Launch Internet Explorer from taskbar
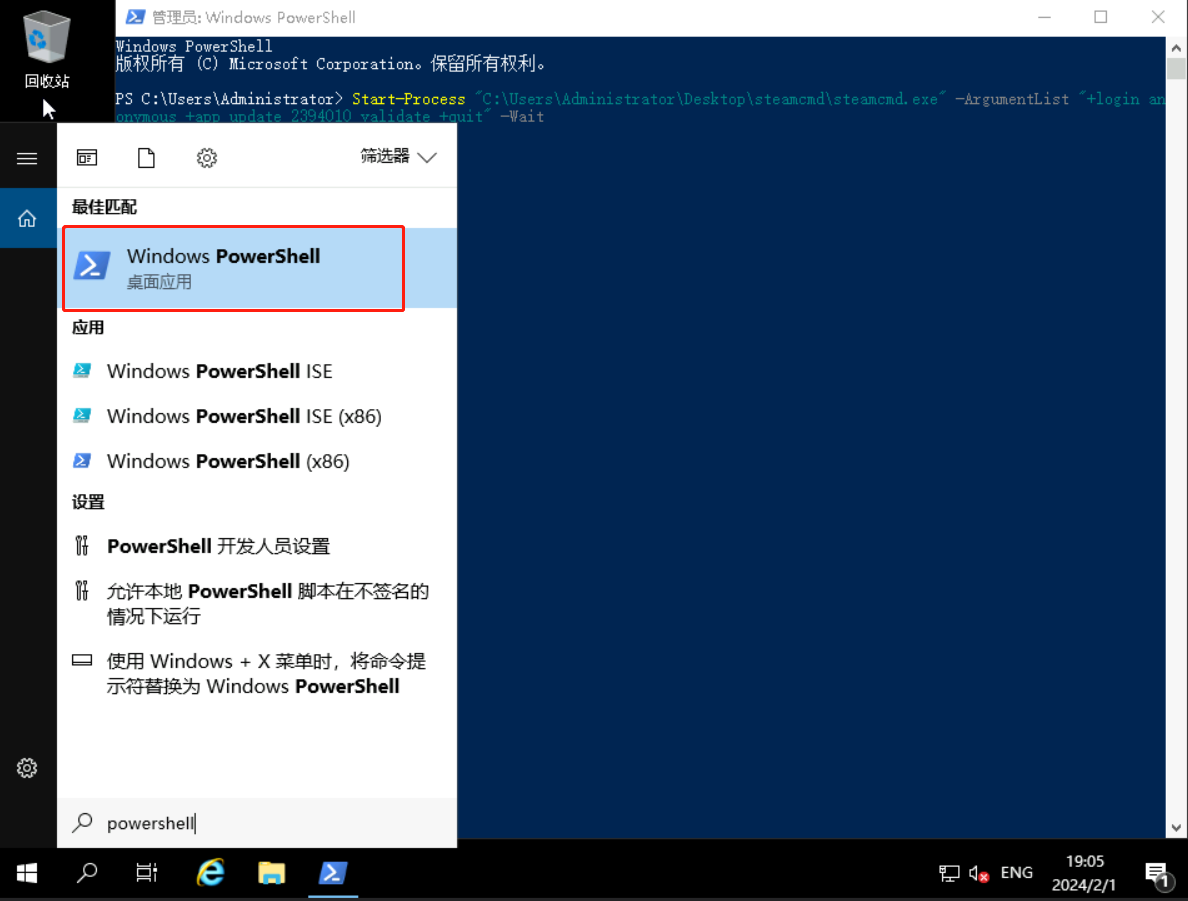 point(210,873)
